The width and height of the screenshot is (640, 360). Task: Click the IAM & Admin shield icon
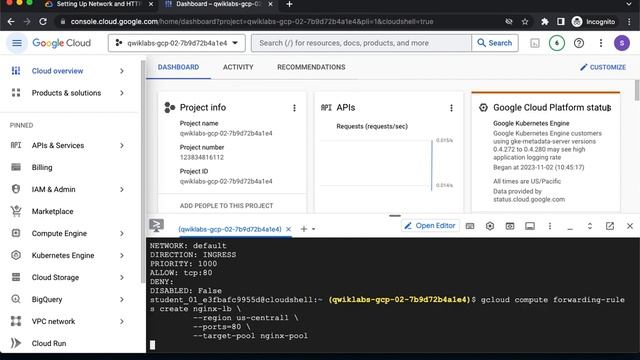16,189
